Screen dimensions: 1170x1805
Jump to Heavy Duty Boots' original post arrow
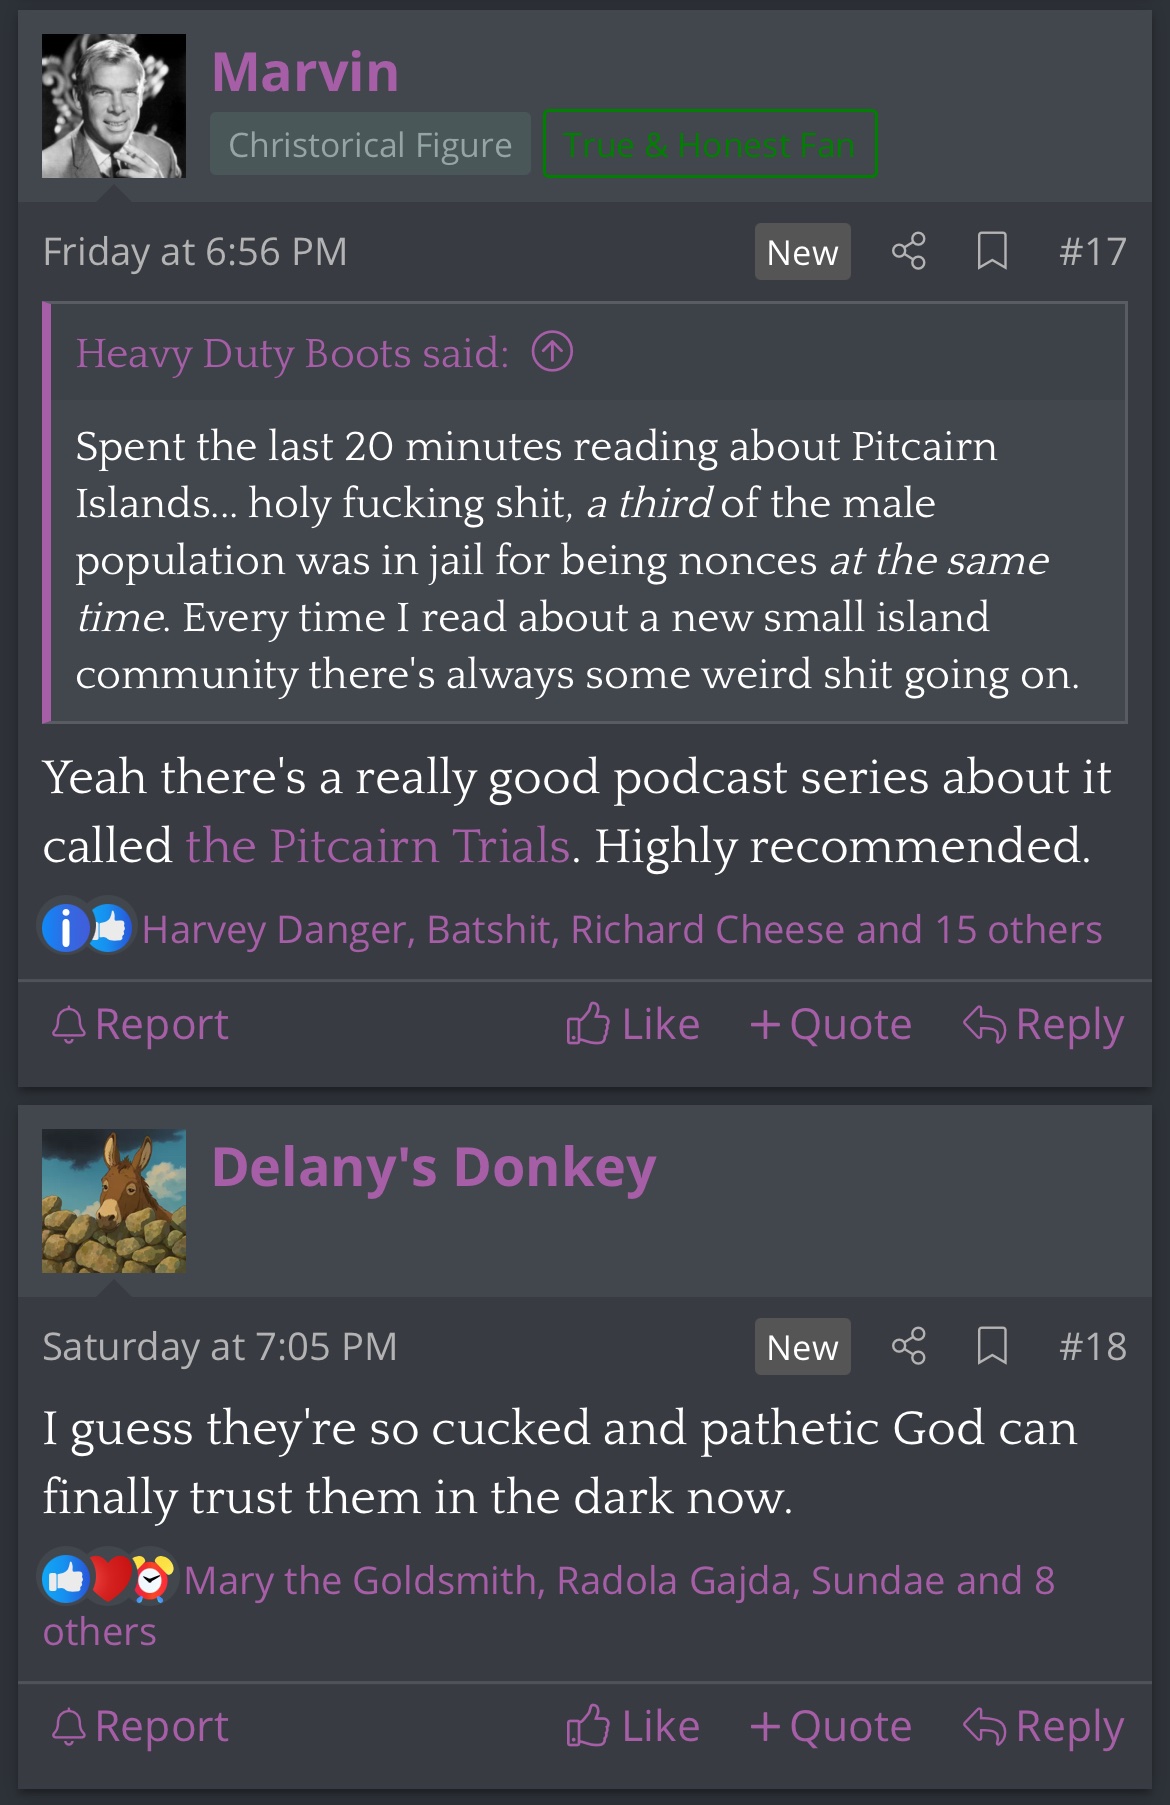(x=552, y=352)
